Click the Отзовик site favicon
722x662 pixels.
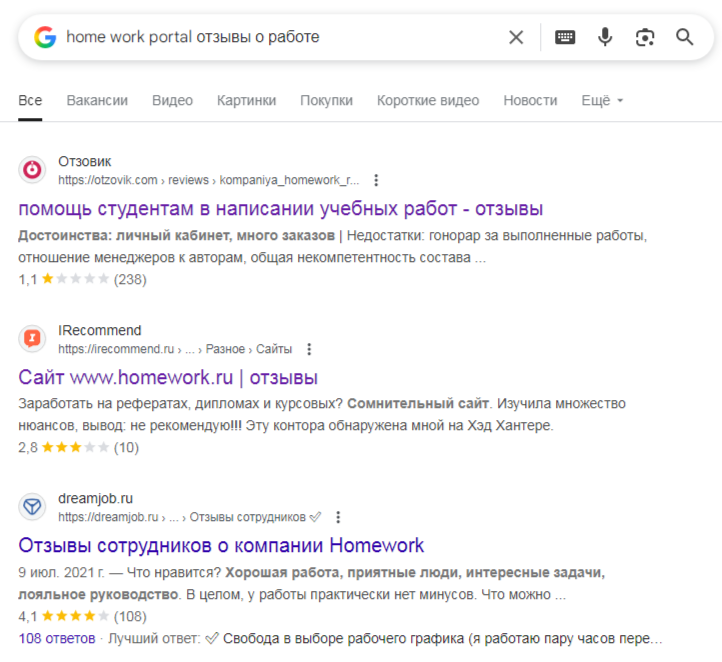click(x=33, y=170)
